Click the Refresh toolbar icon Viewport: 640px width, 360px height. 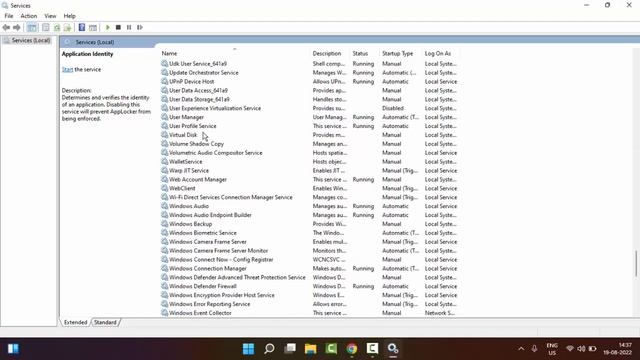pyautogui.click(x=57, y=27)
